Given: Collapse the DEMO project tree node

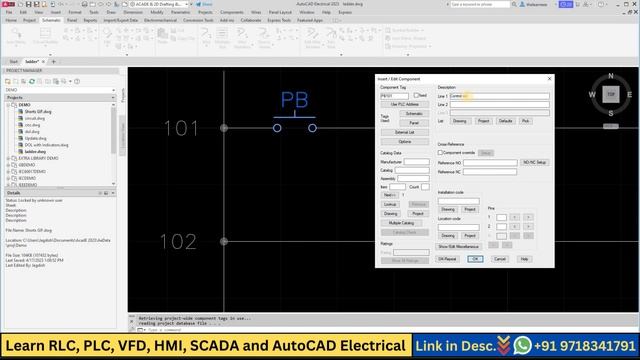Looking at the screenshot, I should tap(8, 105).
